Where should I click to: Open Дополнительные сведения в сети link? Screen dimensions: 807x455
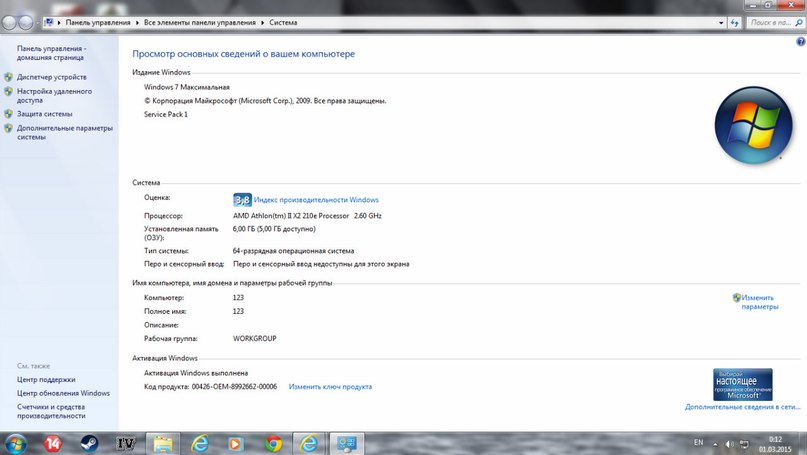(x=743, y=407)
